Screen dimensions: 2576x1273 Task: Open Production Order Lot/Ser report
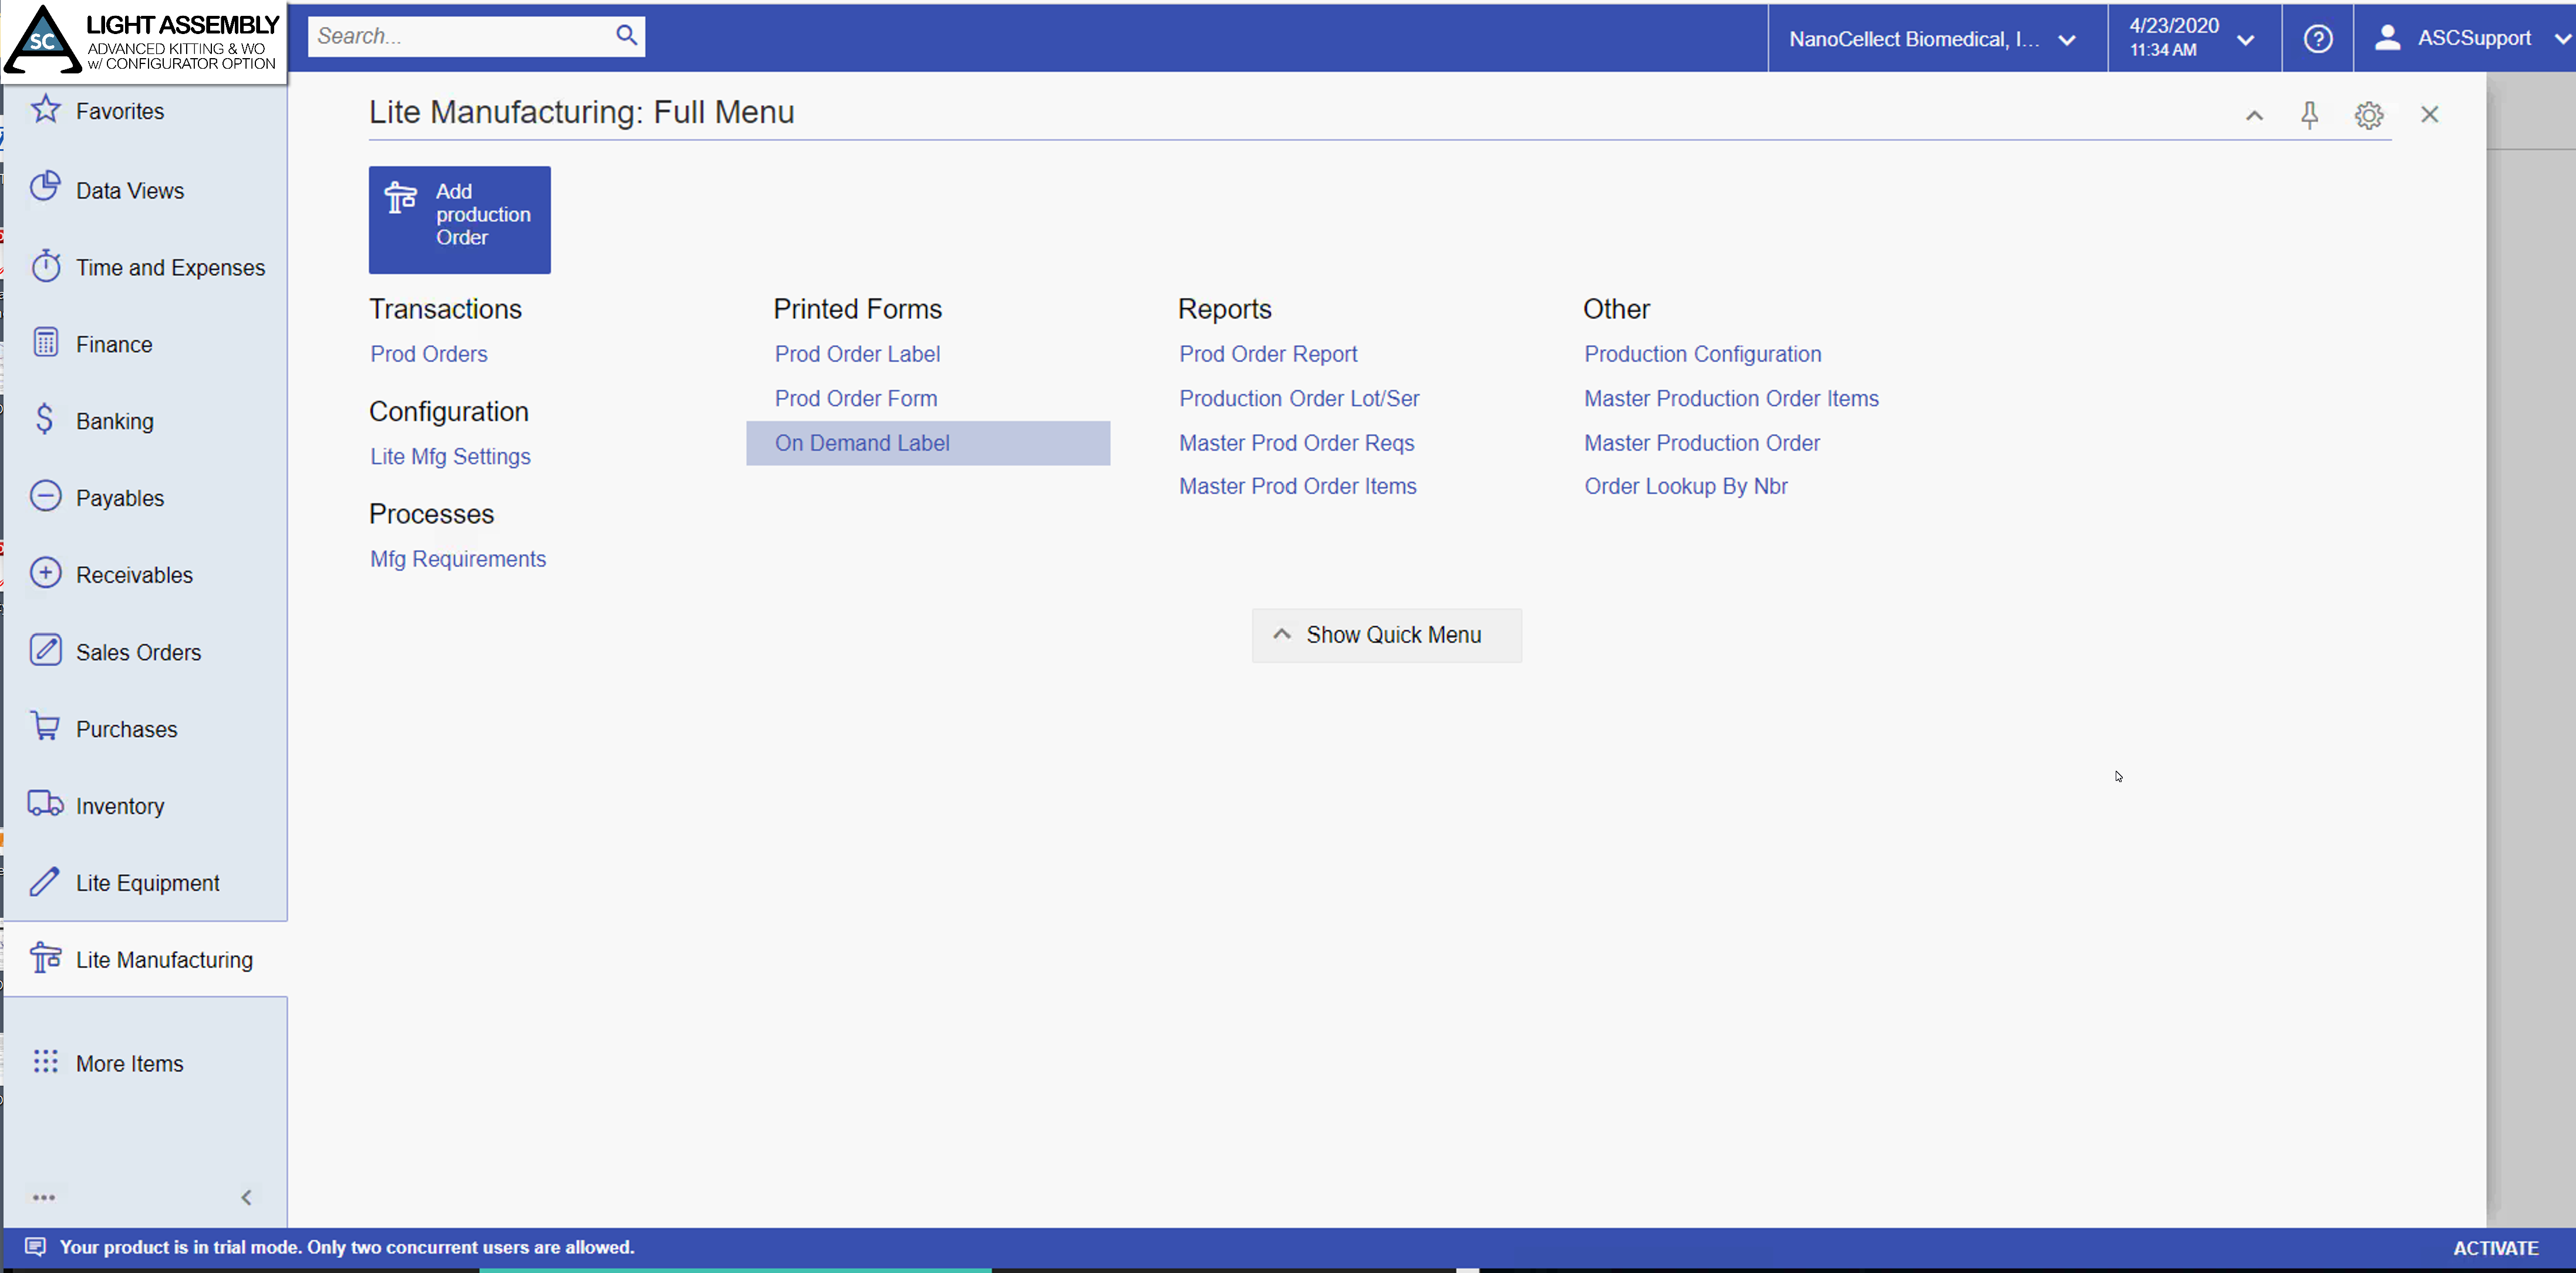[1299, 398]
